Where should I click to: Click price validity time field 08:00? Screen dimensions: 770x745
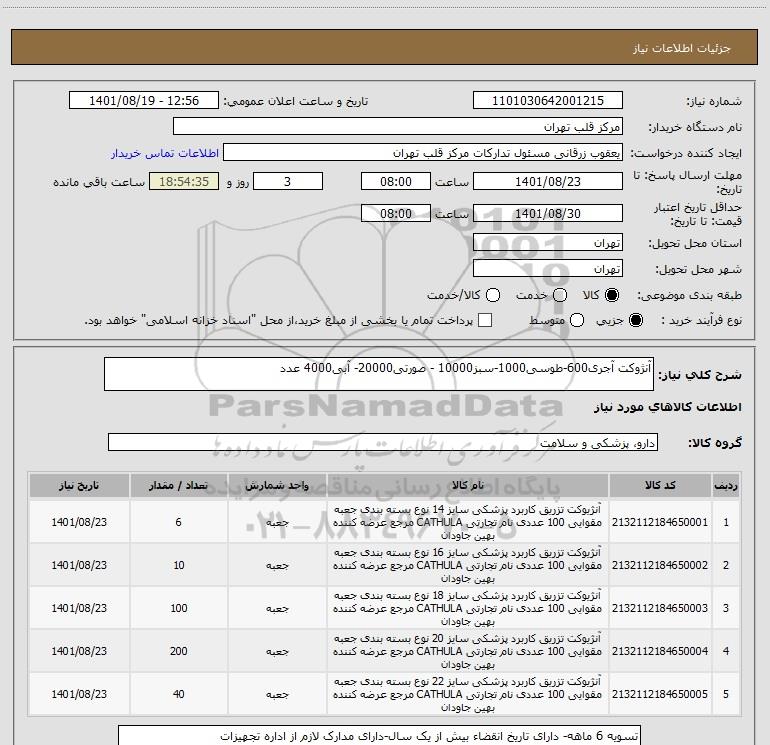pos(396,213)
